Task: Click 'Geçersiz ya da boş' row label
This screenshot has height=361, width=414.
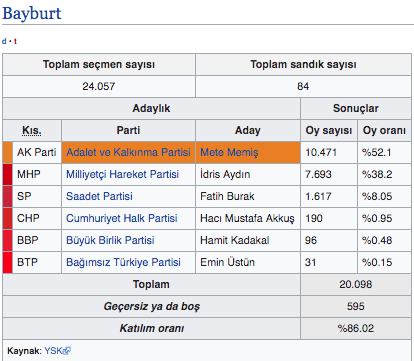Action: click(x=151, y=306)
